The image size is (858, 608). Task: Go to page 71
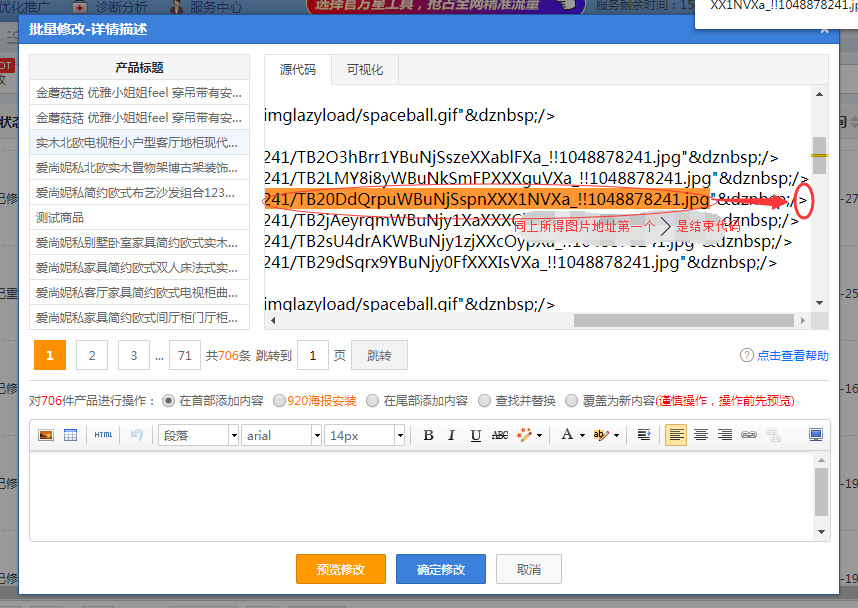tap(185, 355)
